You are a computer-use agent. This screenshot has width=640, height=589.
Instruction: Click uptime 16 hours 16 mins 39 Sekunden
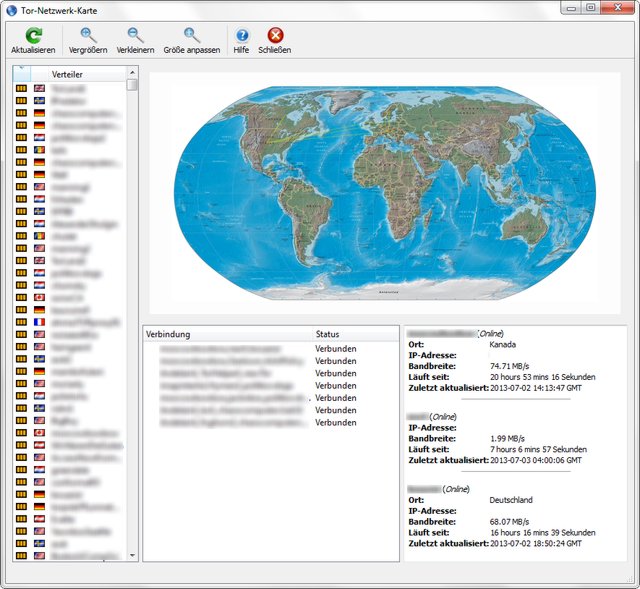(x=542, y=533)
